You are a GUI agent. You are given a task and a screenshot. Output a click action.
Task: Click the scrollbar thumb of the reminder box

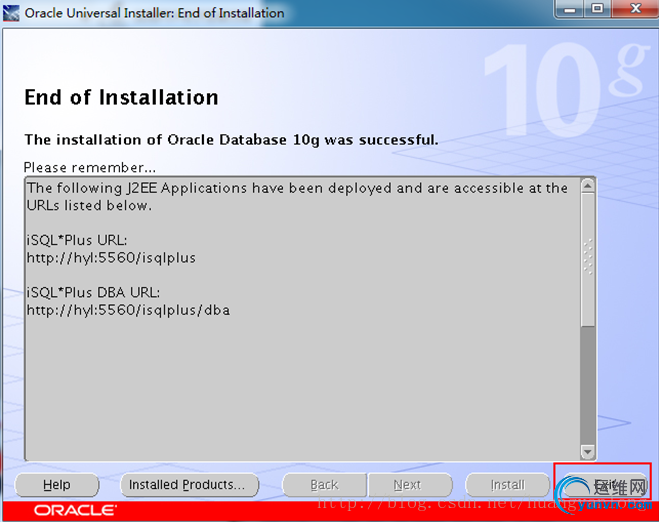point(588,259)
